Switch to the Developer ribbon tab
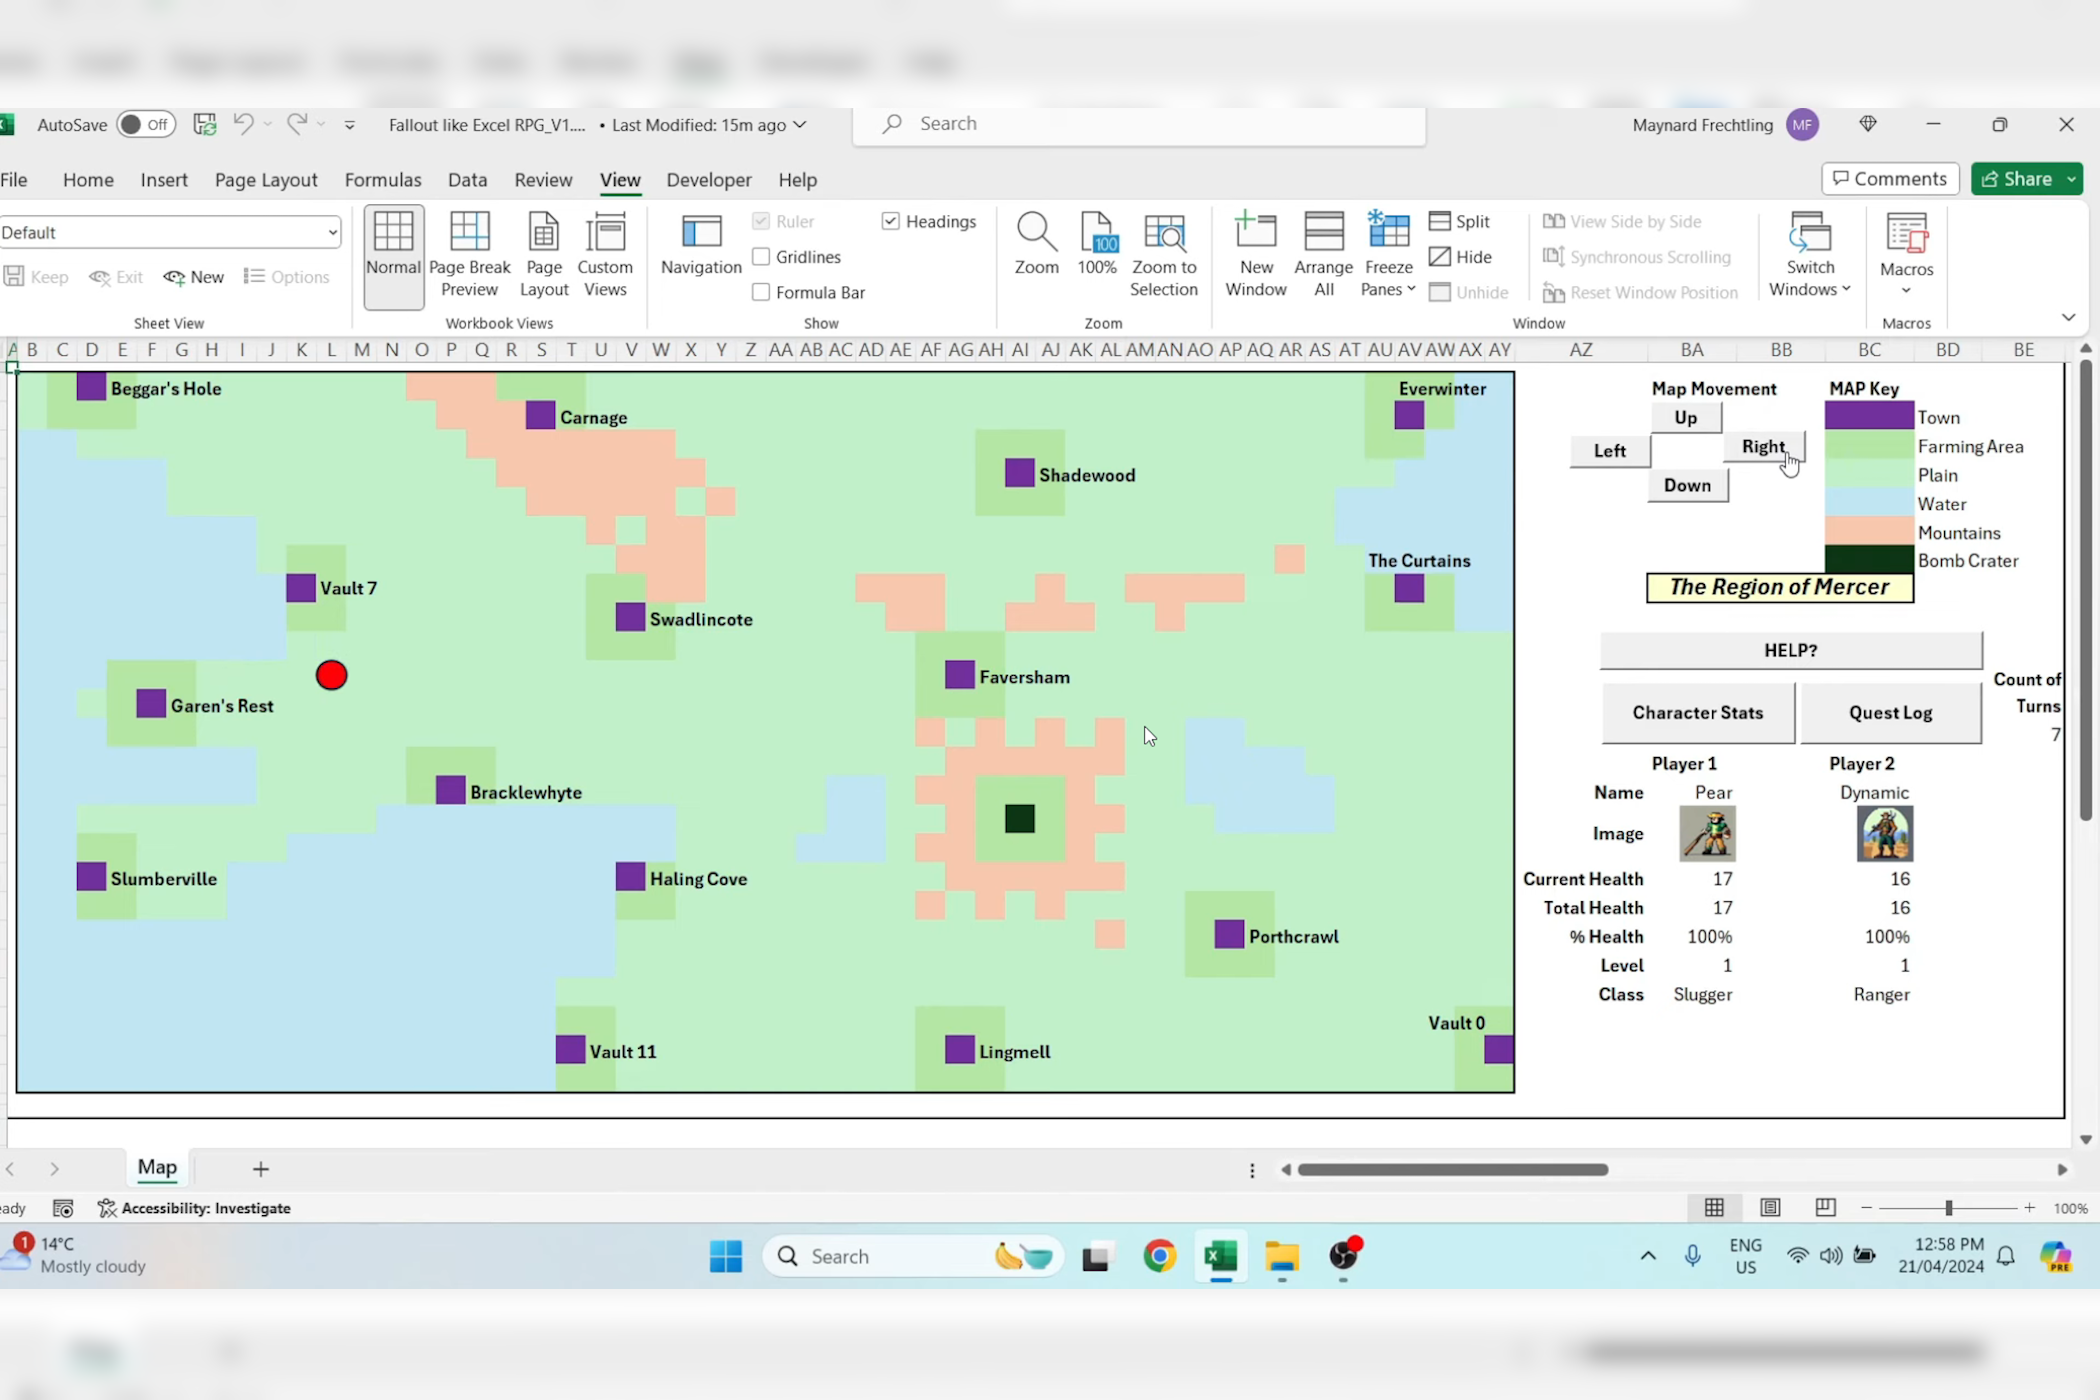Image resolution: width=2100 pixels, height=1400 pixels. [708, 180]
